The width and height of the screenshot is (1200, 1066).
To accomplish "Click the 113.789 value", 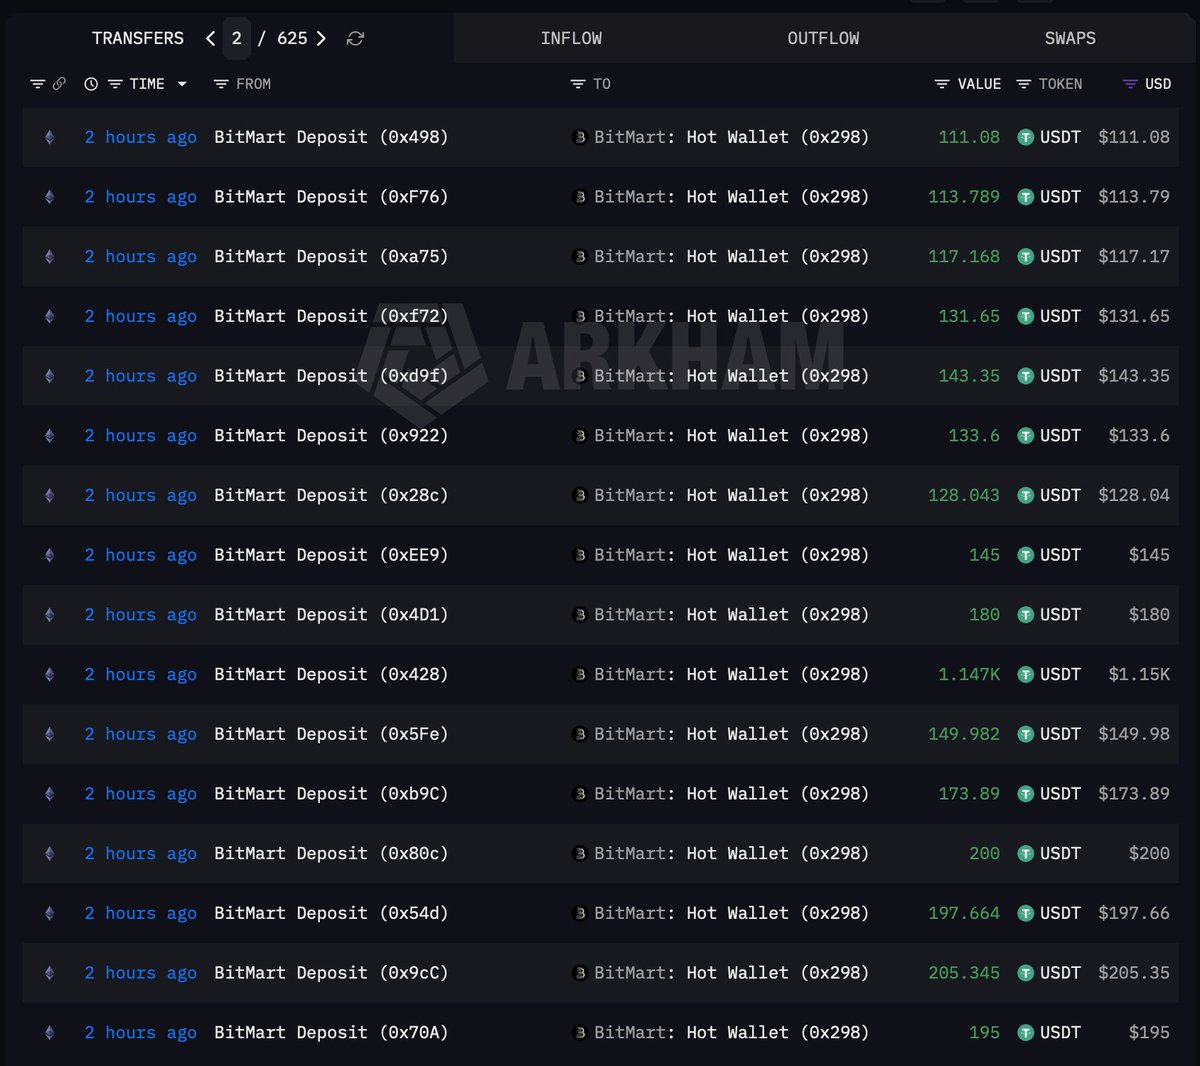I will 964,197.
